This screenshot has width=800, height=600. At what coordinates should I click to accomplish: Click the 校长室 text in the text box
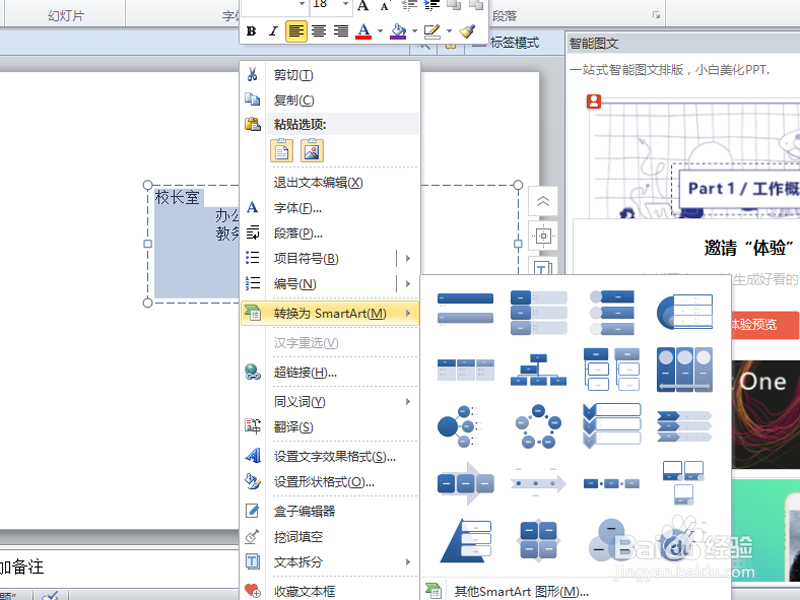pyautogui.click(x=177, y=197)
